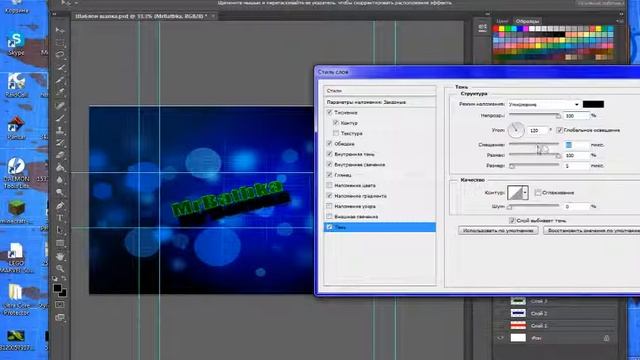This screenshot has height=360, width=640.
Task: Open the collapsed panel icon beside swatches
Action: (x=482, y=28)
